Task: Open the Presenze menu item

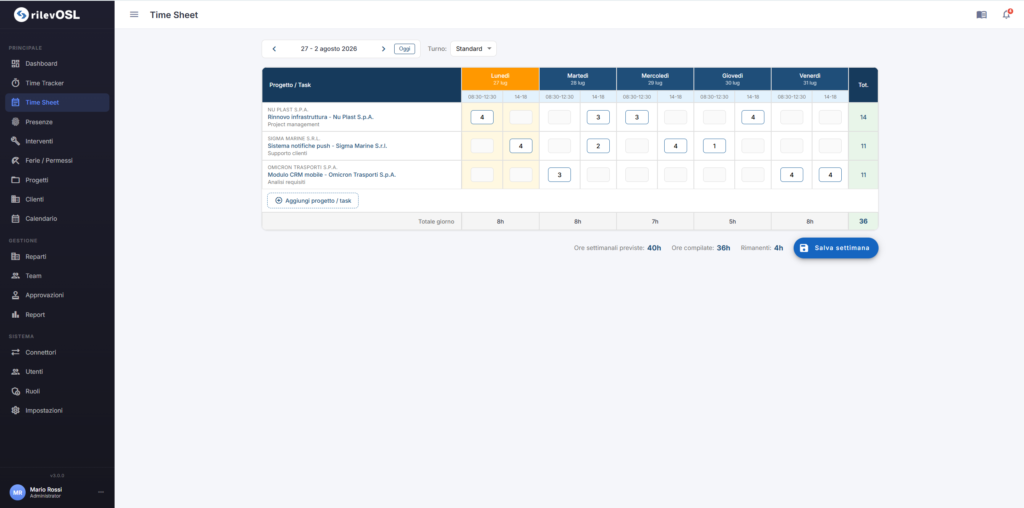Action: [57, 122]
